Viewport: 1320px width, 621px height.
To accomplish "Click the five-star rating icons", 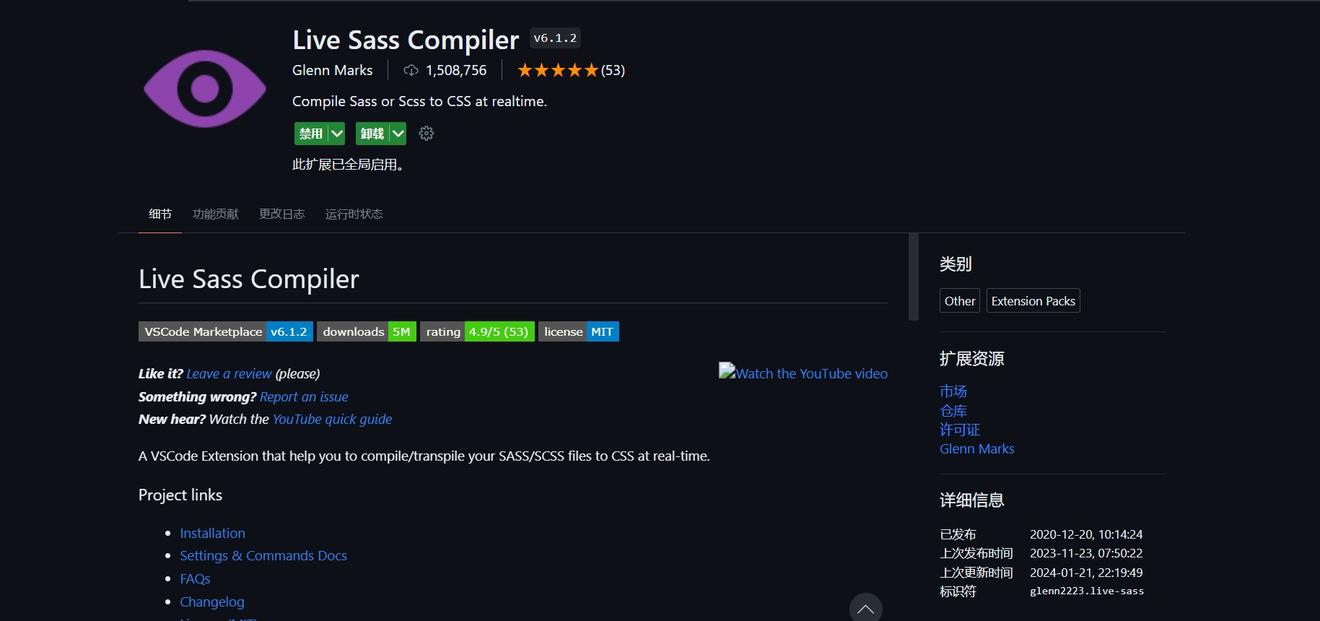I will tap(557, 70).
